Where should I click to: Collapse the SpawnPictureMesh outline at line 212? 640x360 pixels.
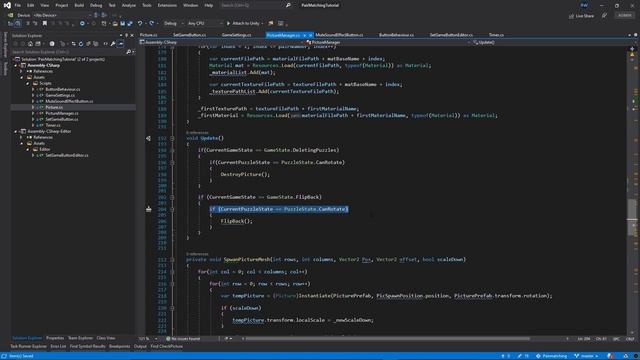tap(172, 260)
